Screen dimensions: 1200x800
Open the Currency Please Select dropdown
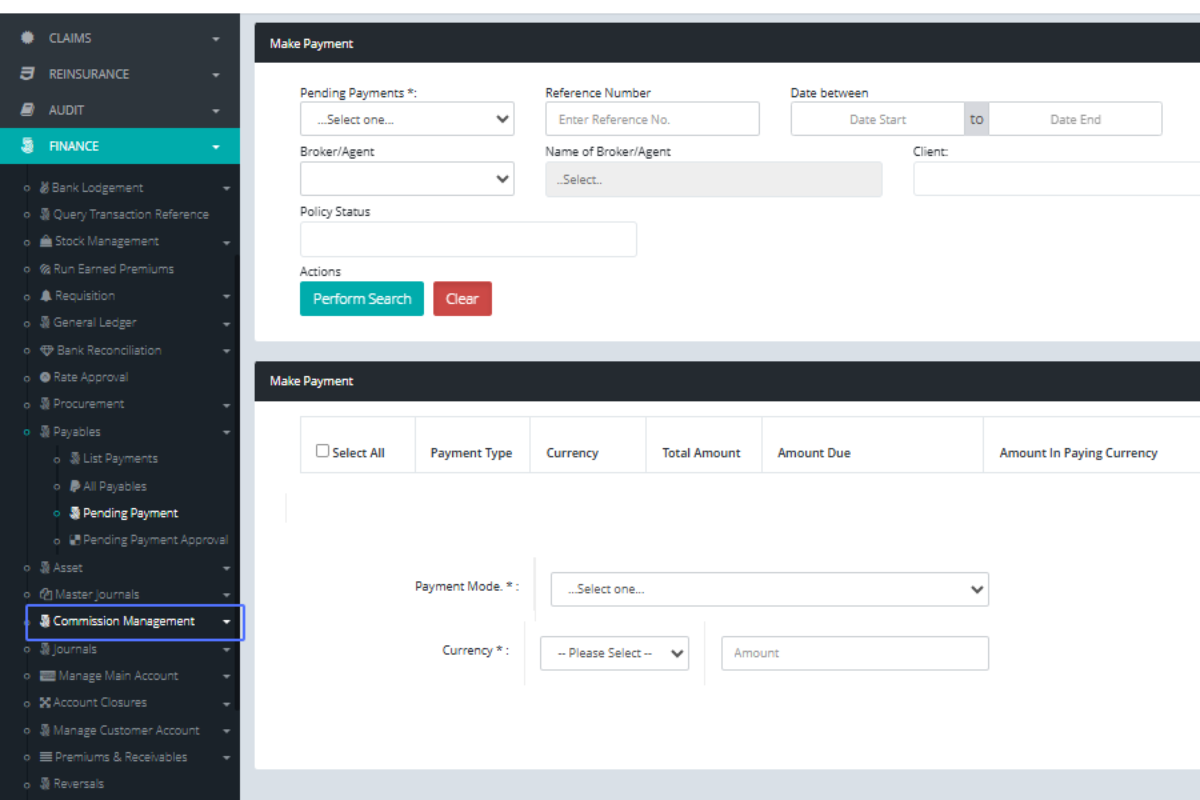[614, 653]
